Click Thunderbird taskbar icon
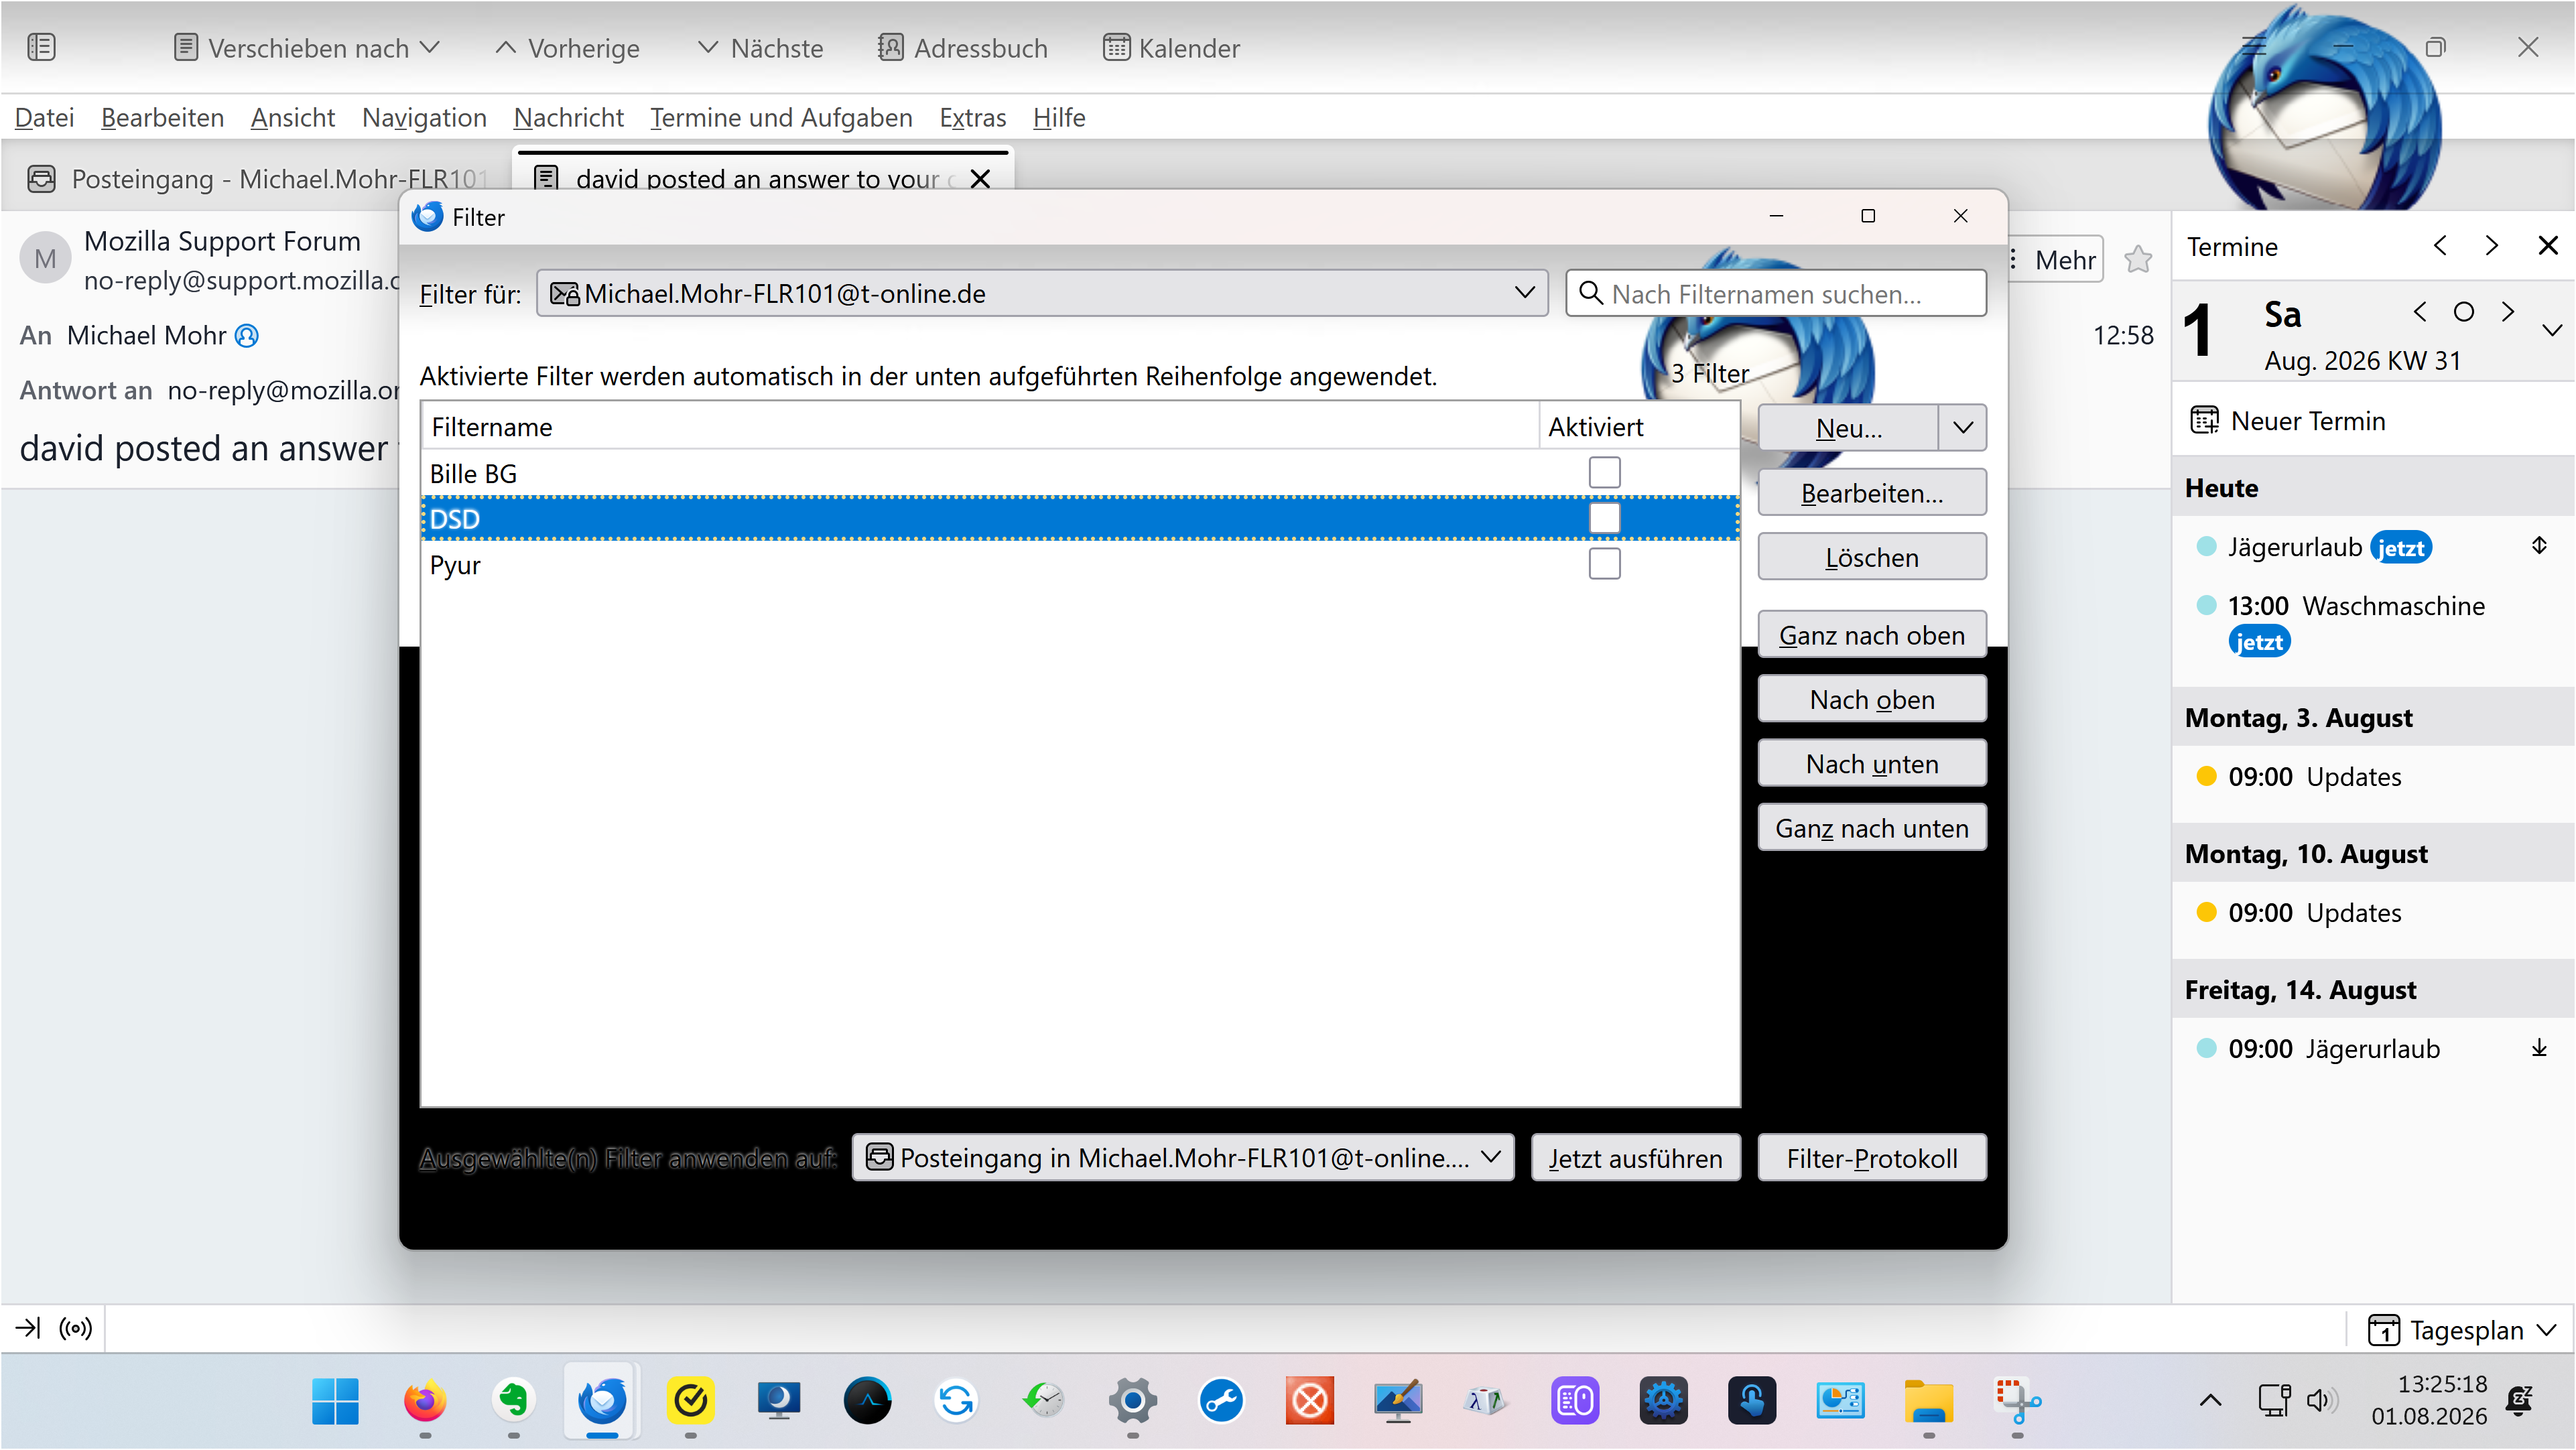Image resolution: width=2576 pixels, height=1450 pixels. 602,1401
